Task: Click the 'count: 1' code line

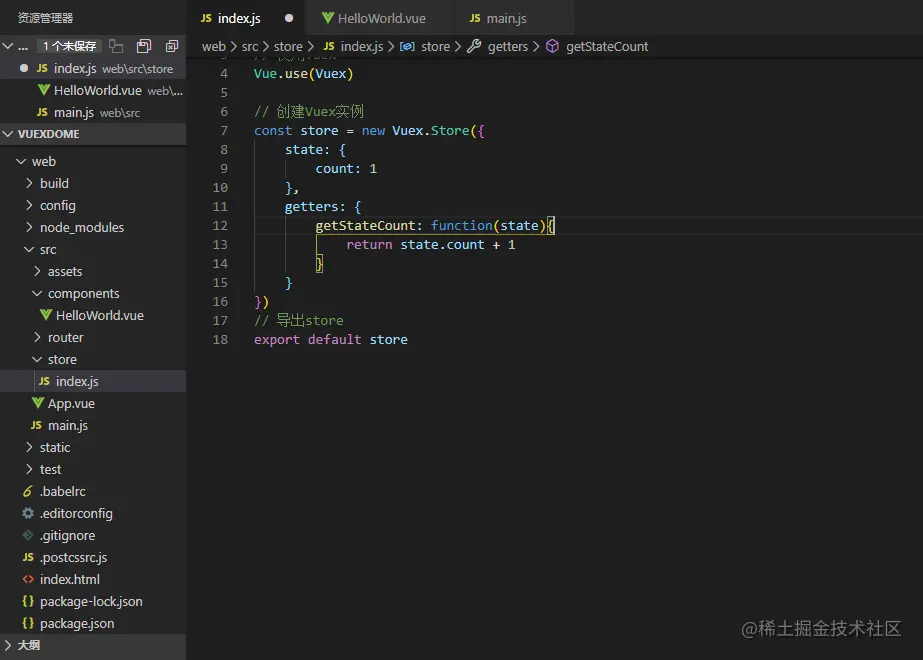Action: [x=346, y=168]
